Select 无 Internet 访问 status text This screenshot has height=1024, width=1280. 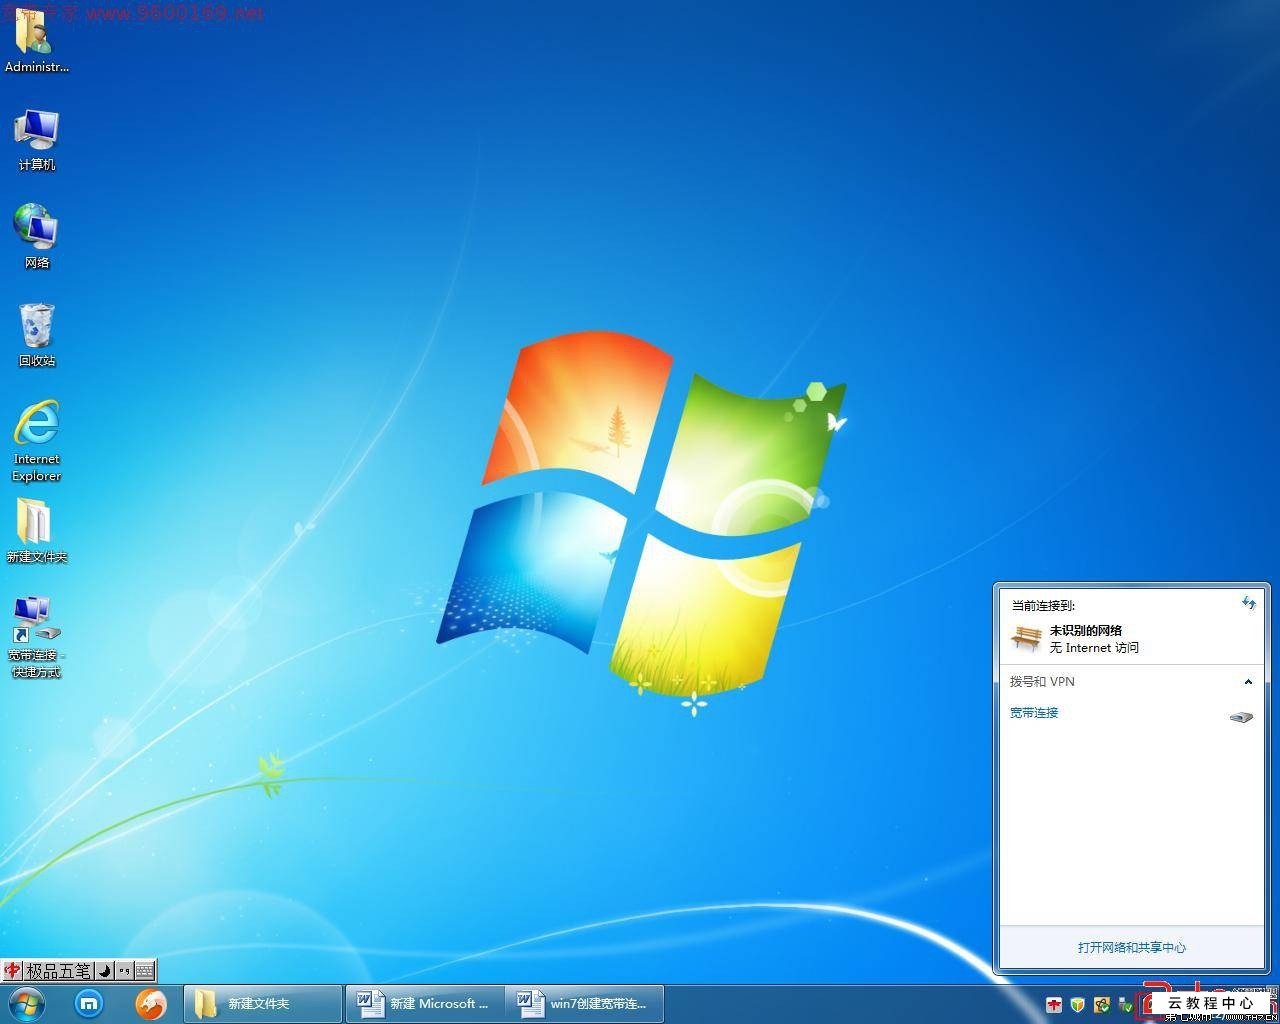click(x=1094, y=647)
